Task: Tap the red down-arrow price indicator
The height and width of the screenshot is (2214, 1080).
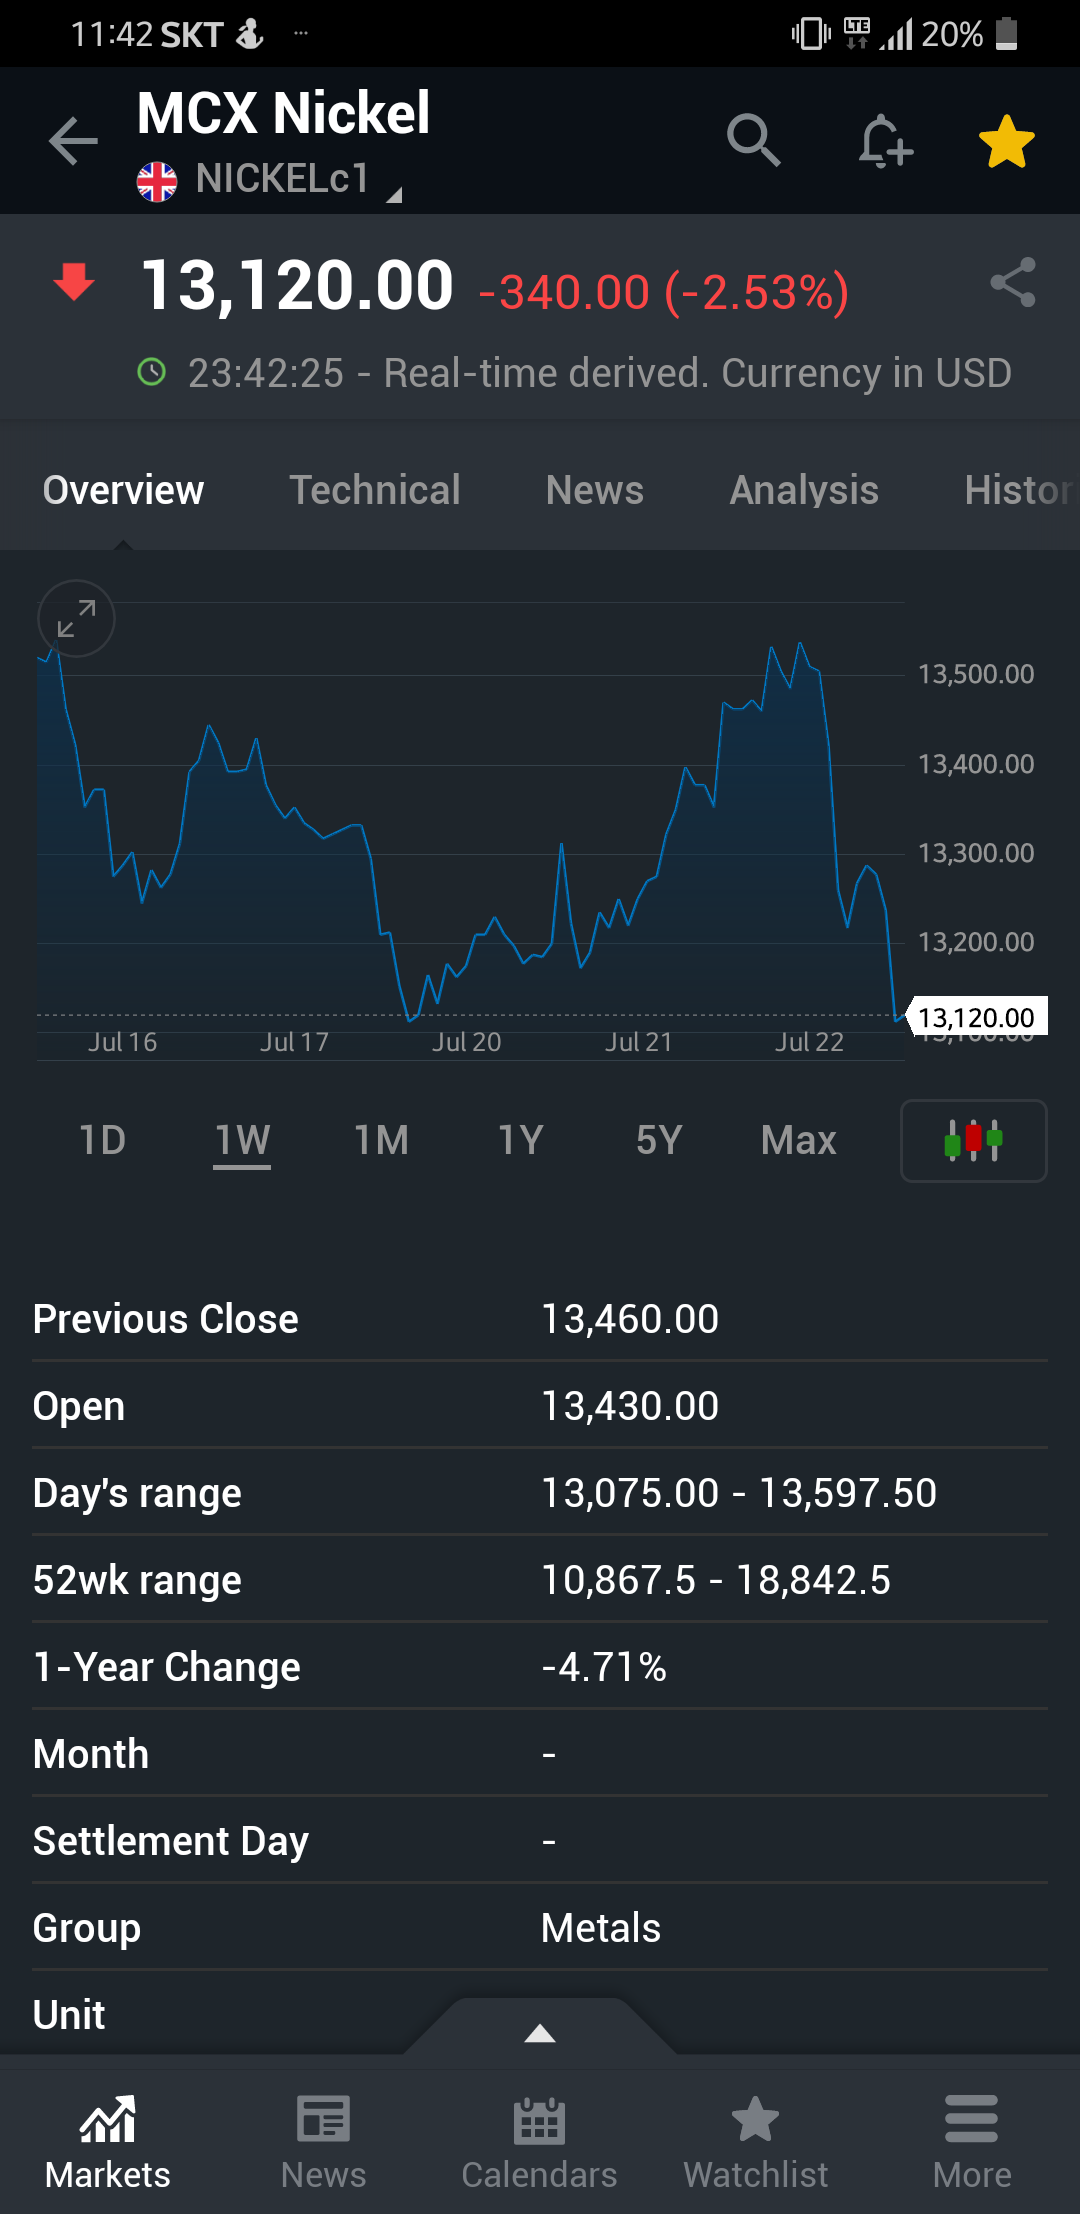Action: pos(74,282)
